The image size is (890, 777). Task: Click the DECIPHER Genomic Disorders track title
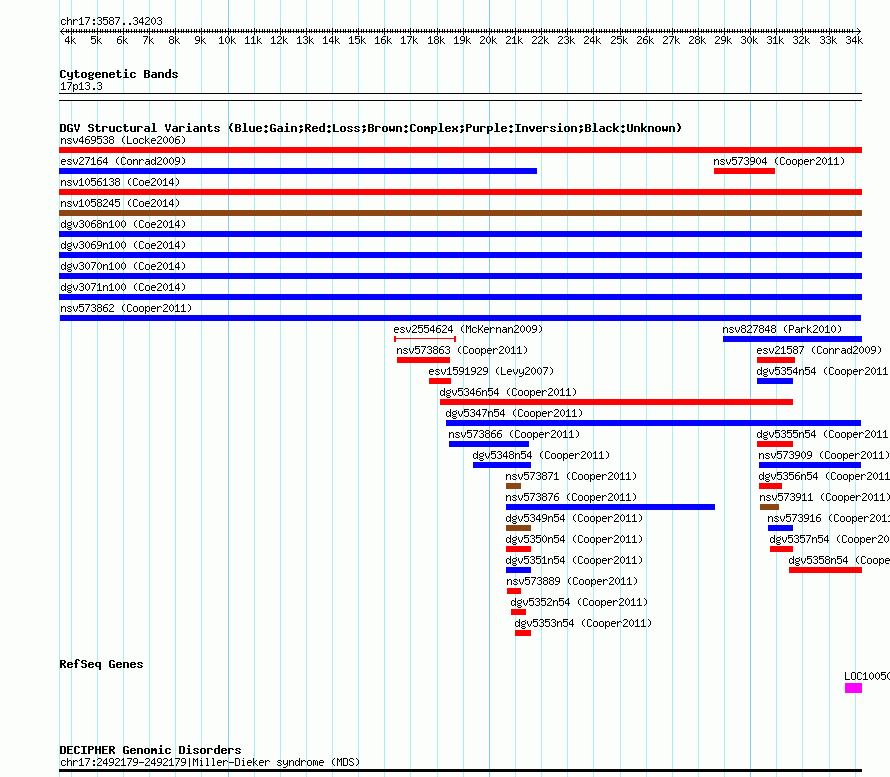150,750
